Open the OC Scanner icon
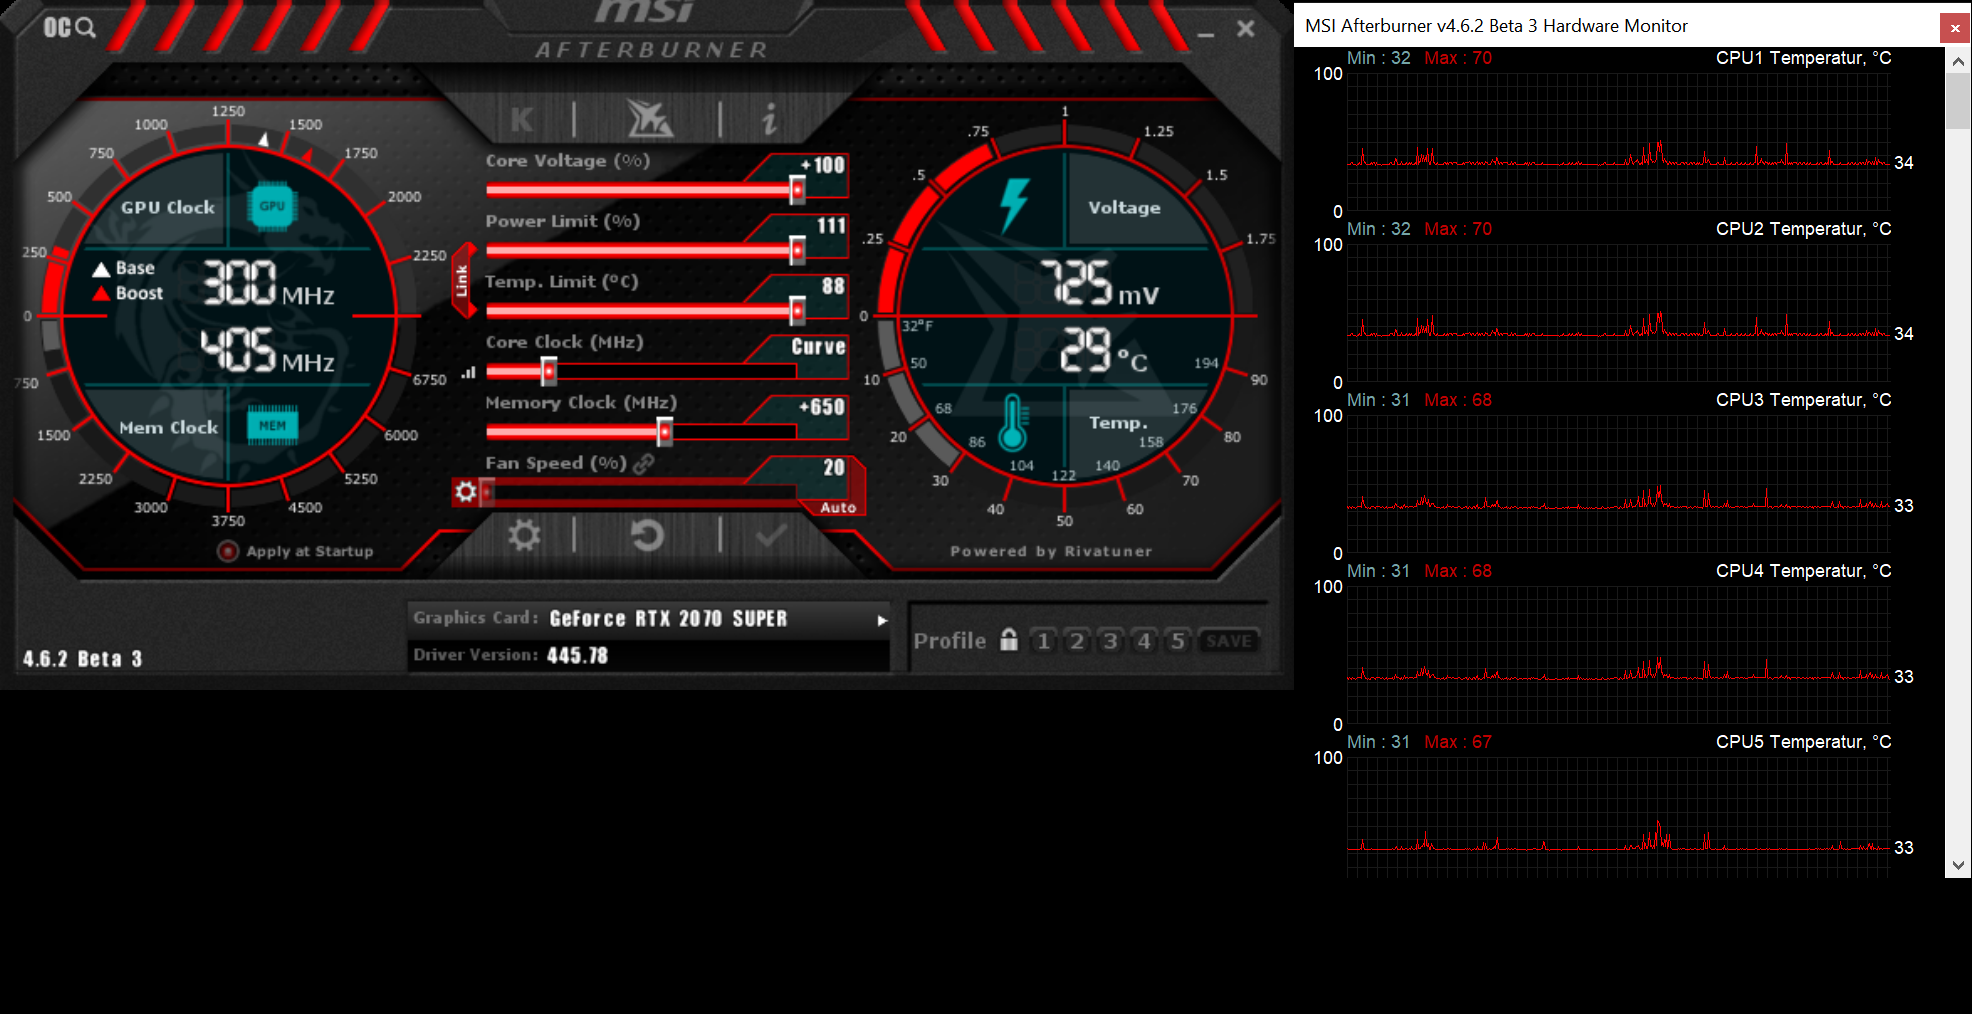Image resolution: width=1972 pixels, height=1014 pixels. coord(69,28)
